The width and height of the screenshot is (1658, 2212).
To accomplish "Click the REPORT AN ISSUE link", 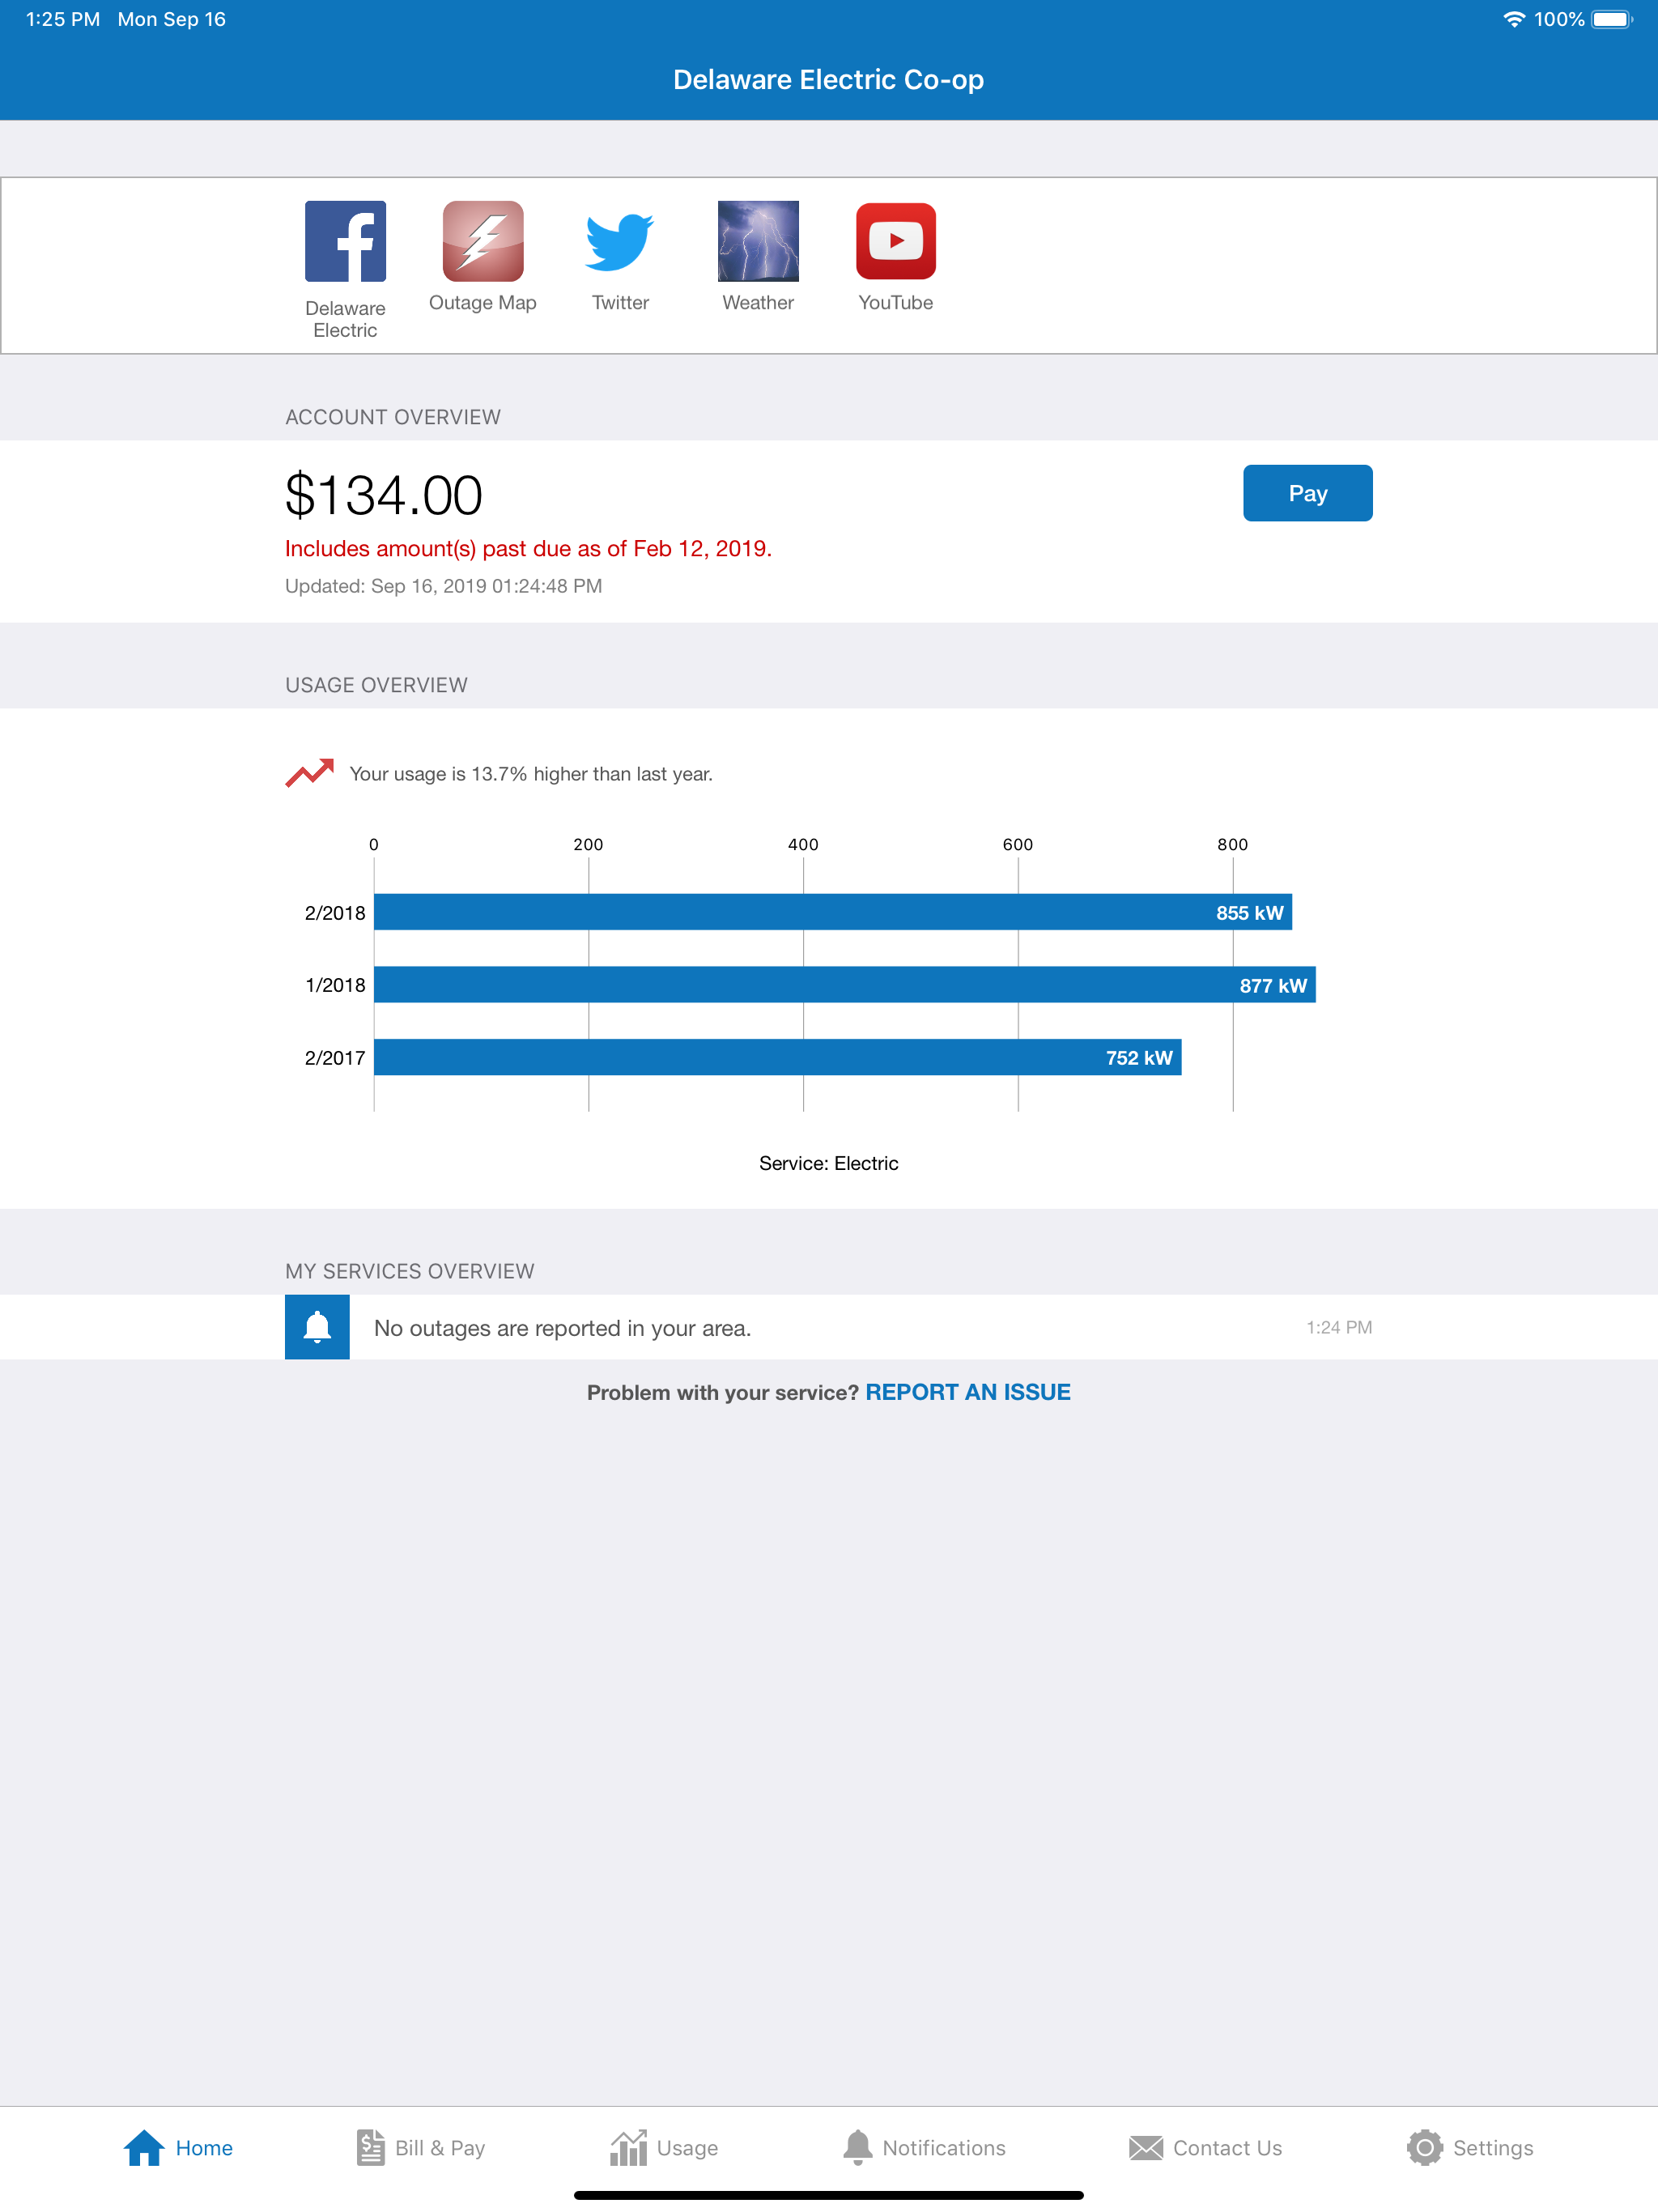I will tap(967, 1392).
